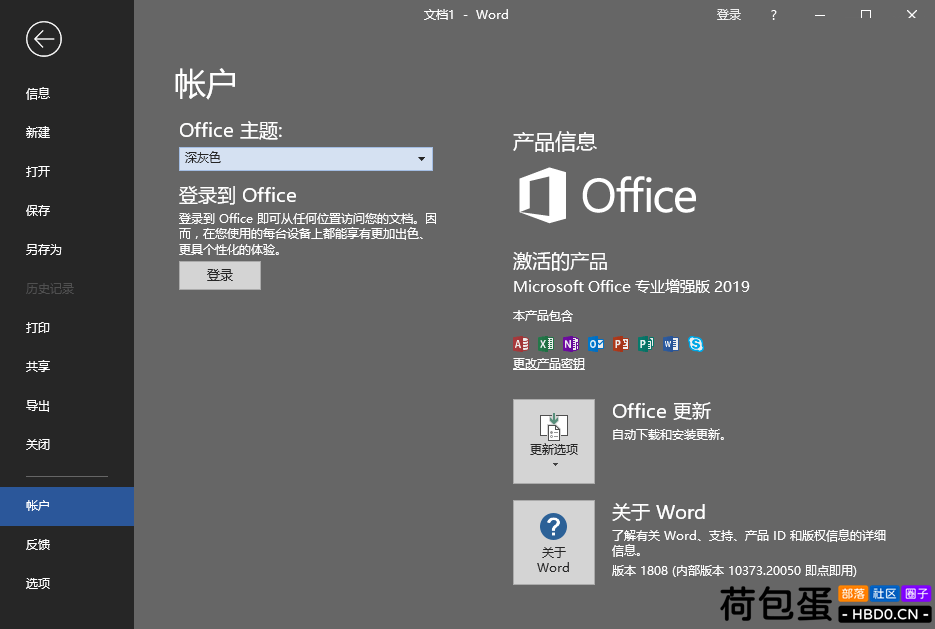Click the 登录 button below the sign-in description
935x629 pixels.
[220, 275]
